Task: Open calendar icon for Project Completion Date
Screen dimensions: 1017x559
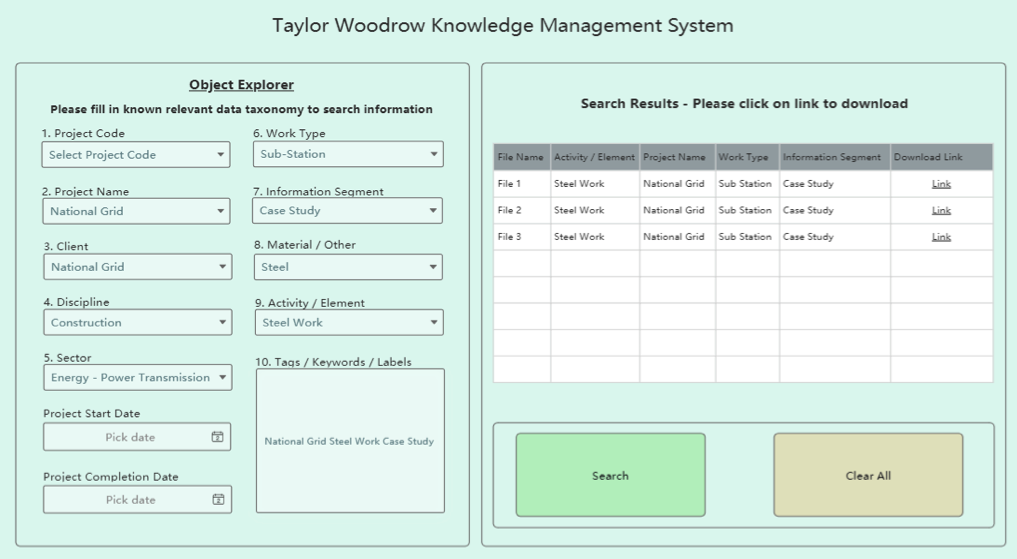Action: click(x=219, y=499)
